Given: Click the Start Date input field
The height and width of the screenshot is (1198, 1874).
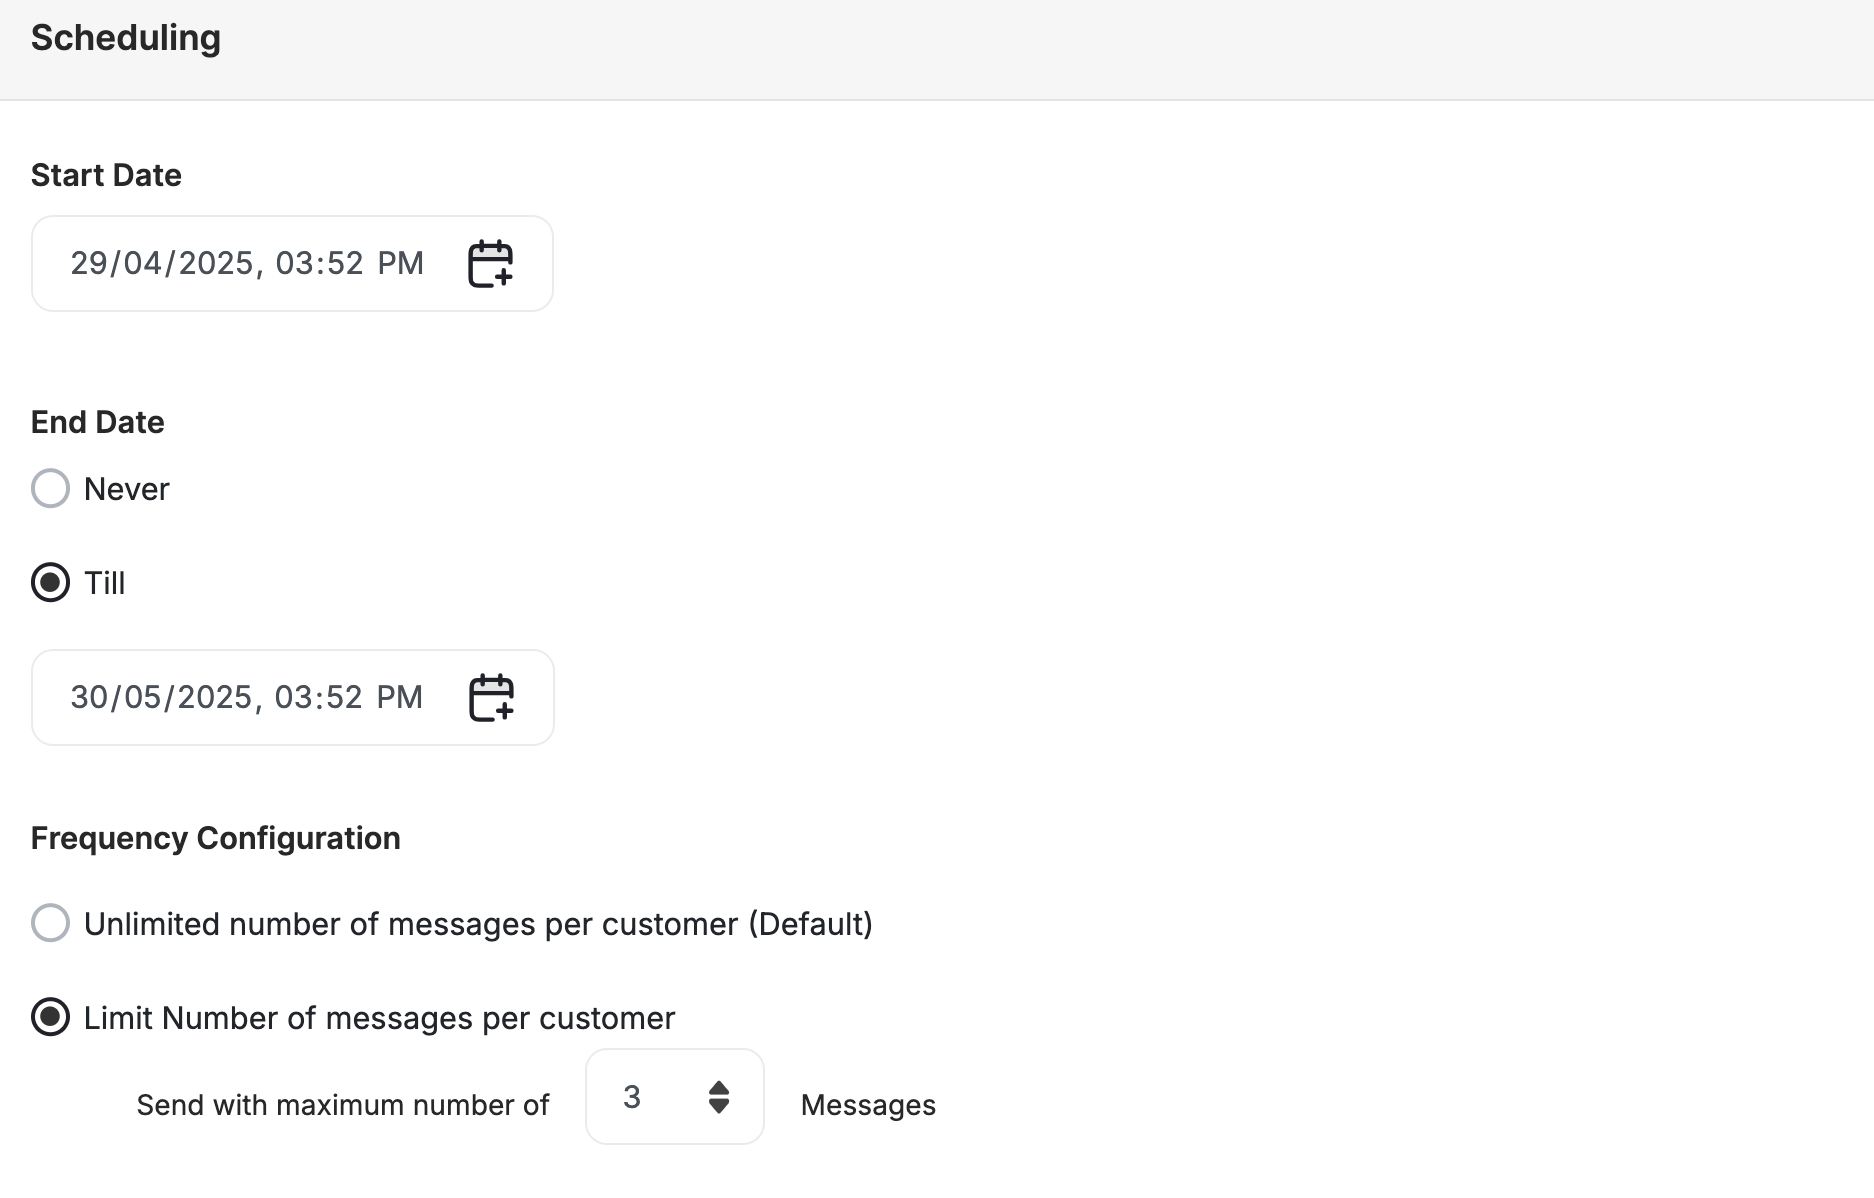Looking at the screenshot, I should coord(248,263).
